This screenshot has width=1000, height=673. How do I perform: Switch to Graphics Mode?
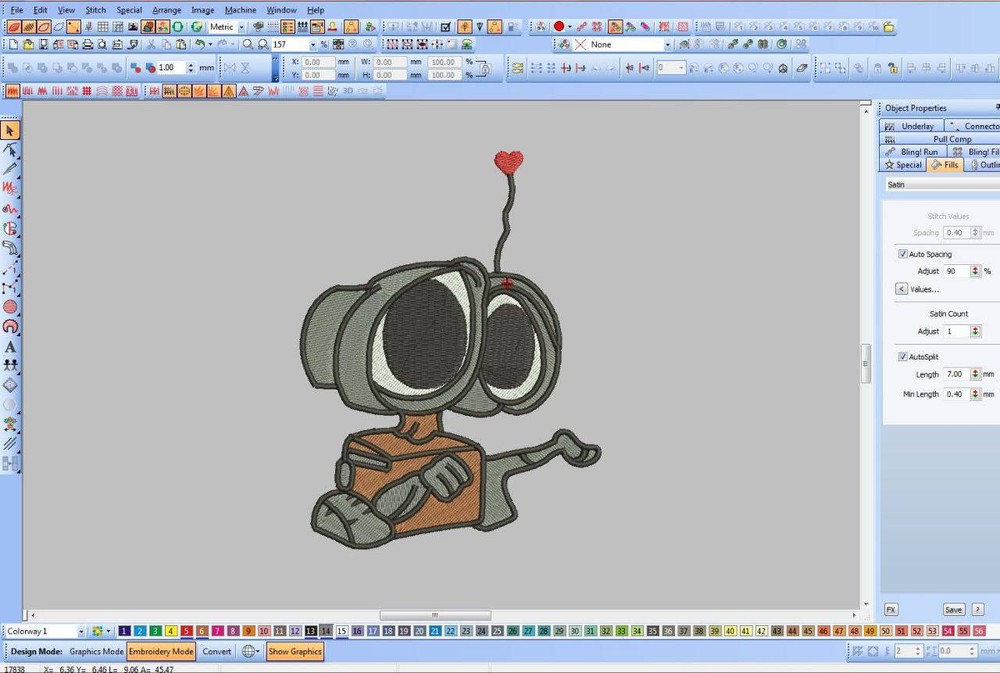pyautogui.click(x=96, y=651)
